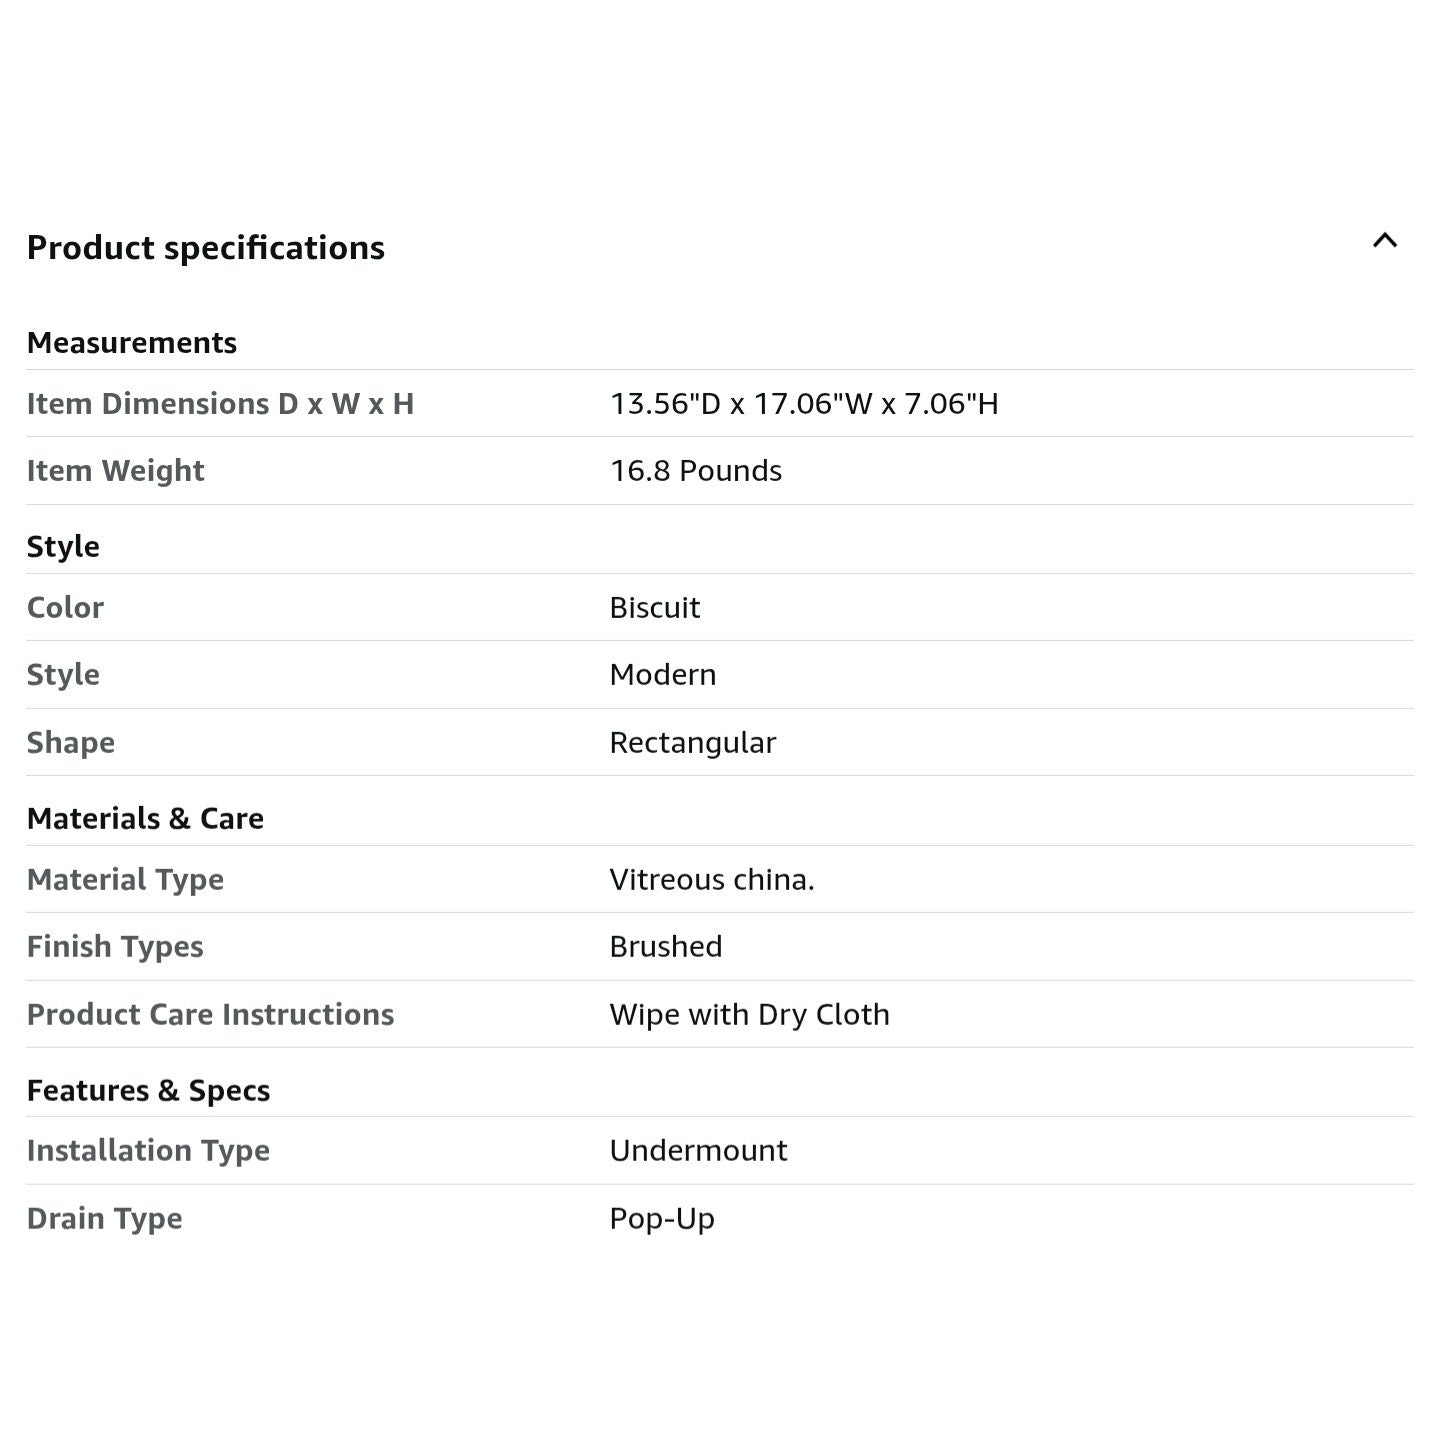
Task: Select the Rectangular shape value
Action: tap(693, 743)
